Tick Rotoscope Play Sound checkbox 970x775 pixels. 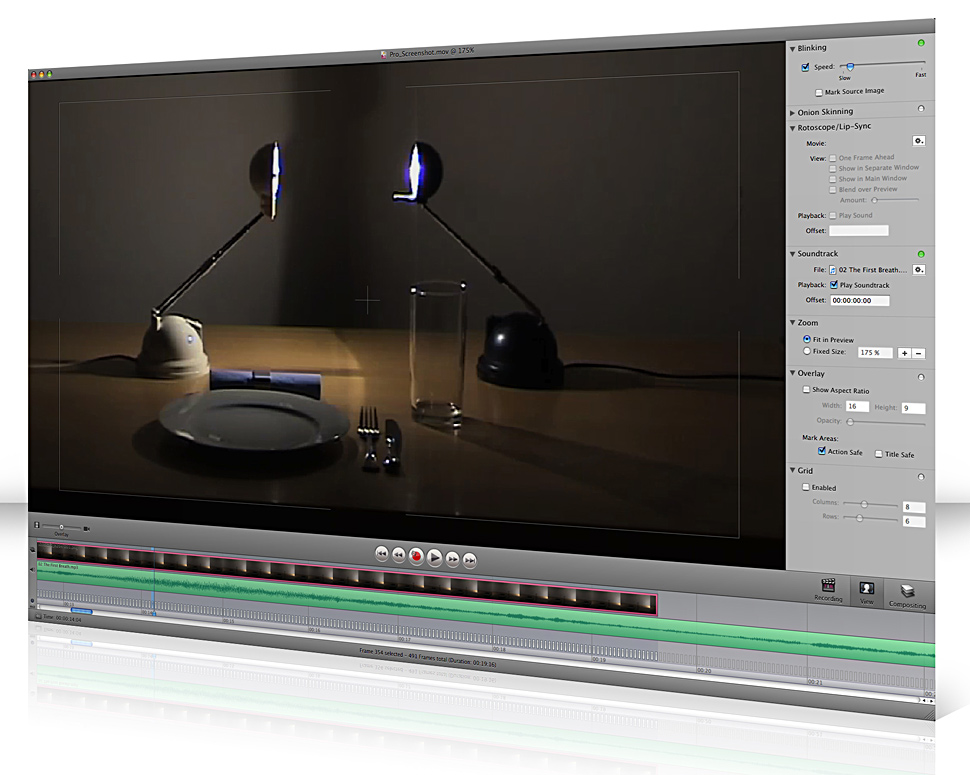[833, 216]
